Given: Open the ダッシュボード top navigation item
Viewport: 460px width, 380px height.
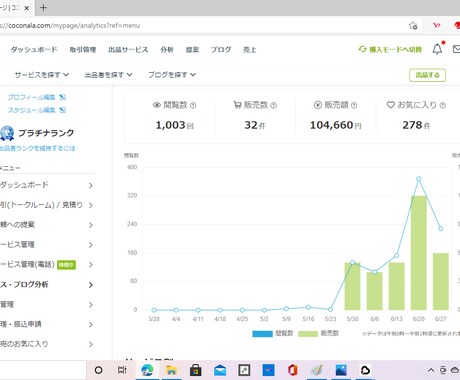Looking at the screenshot, I should [34, 49].
